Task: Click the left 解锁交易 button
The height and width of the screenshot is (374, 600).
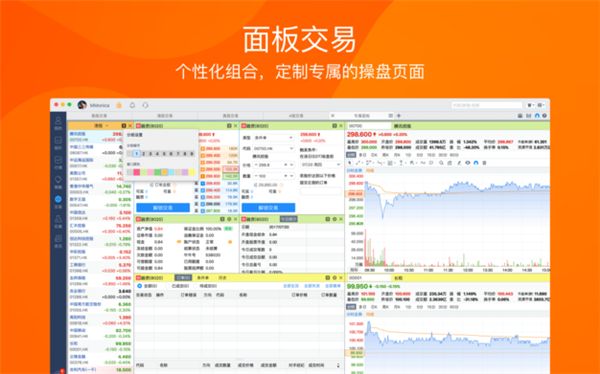Action: [163, 208]
